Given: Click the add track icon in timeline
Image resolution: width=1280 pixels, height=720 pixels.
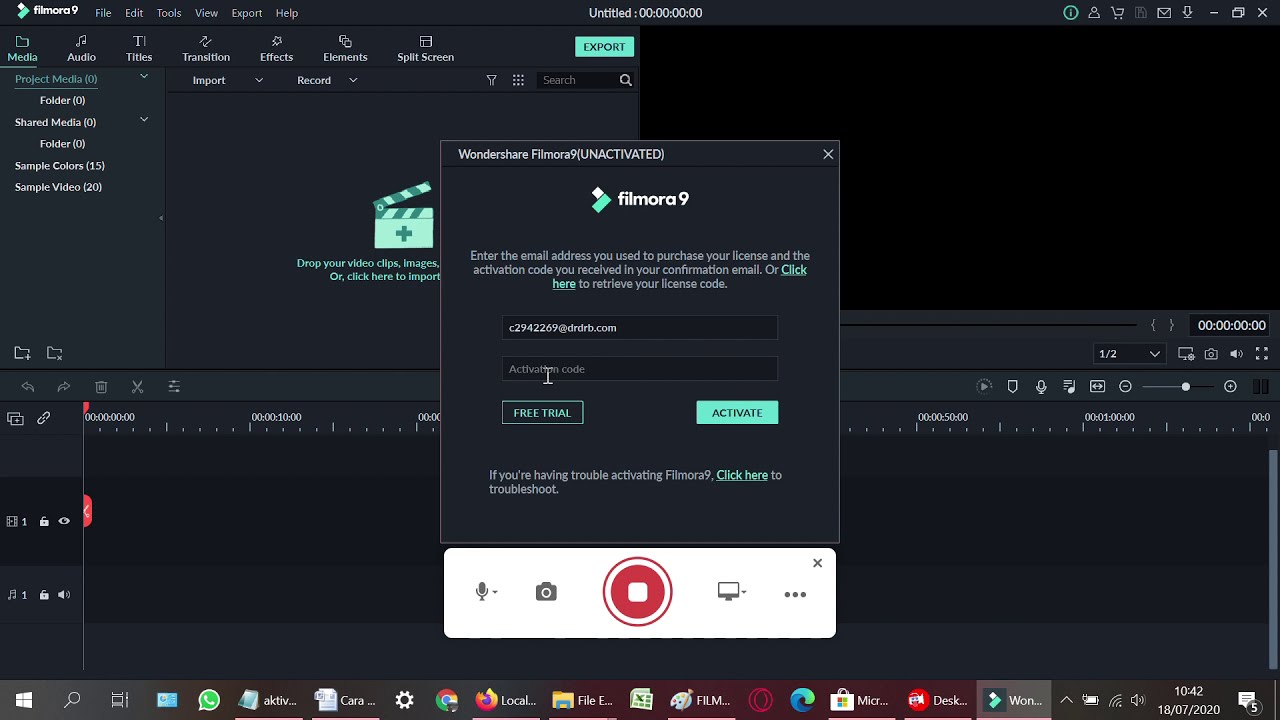Looking at the screenshot, I should click(15, 418).
